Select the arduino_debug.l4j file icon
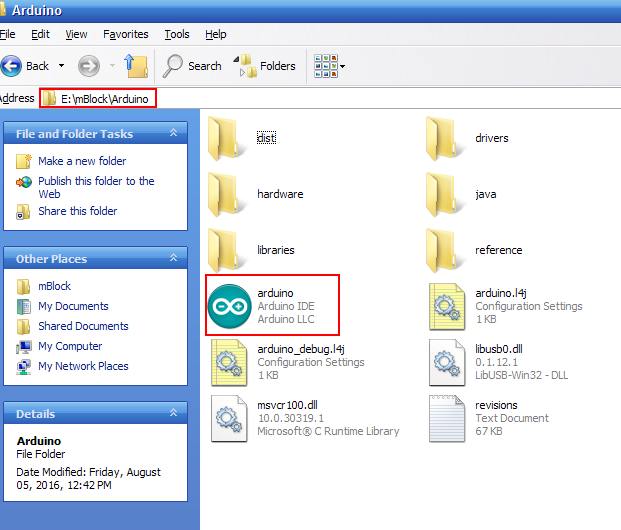Viewport: 621px width, 530px height. coord(229,362)
